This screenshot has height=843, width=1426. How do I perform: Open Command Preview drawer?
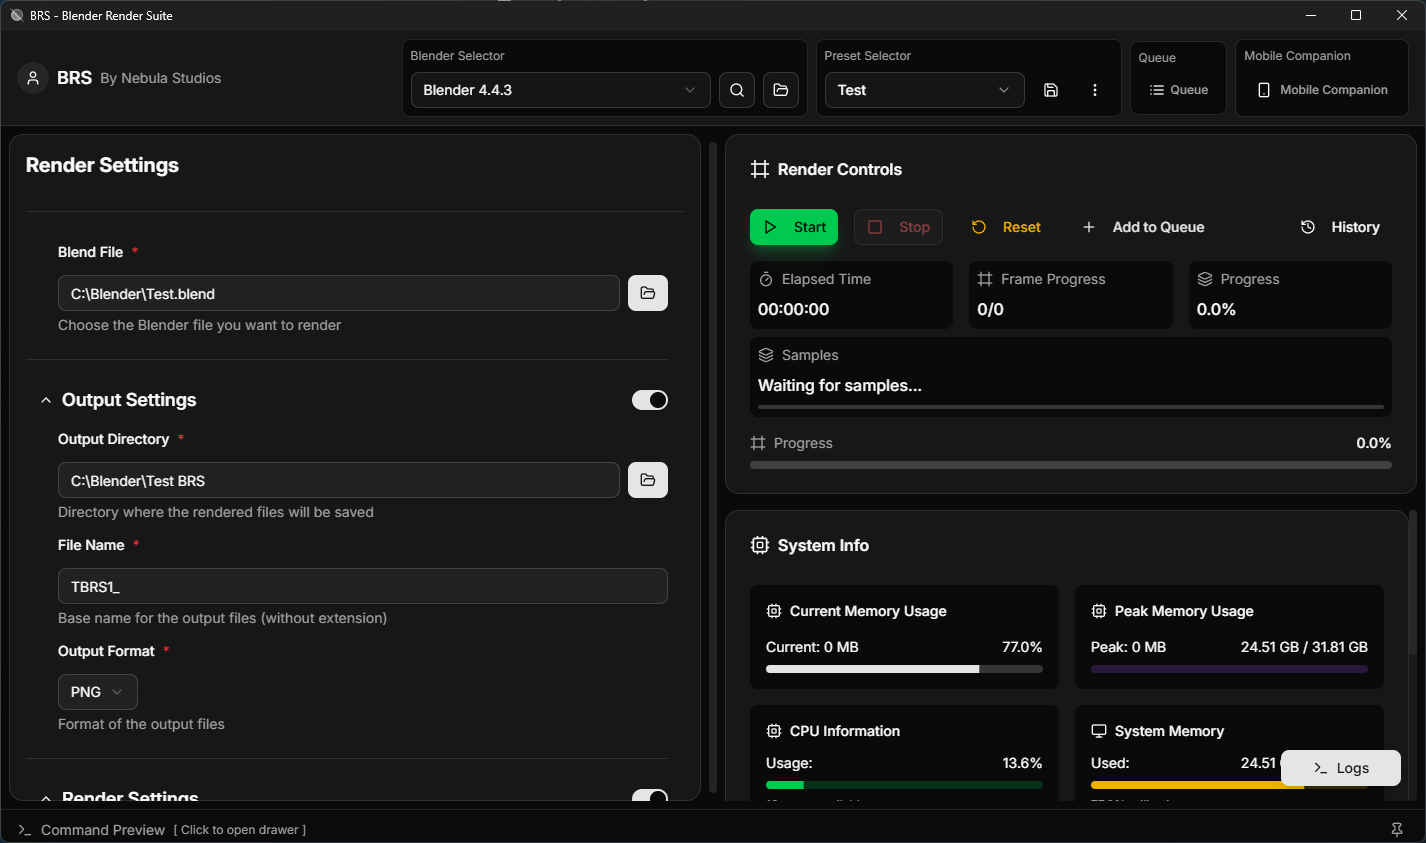tap(173, 830)
